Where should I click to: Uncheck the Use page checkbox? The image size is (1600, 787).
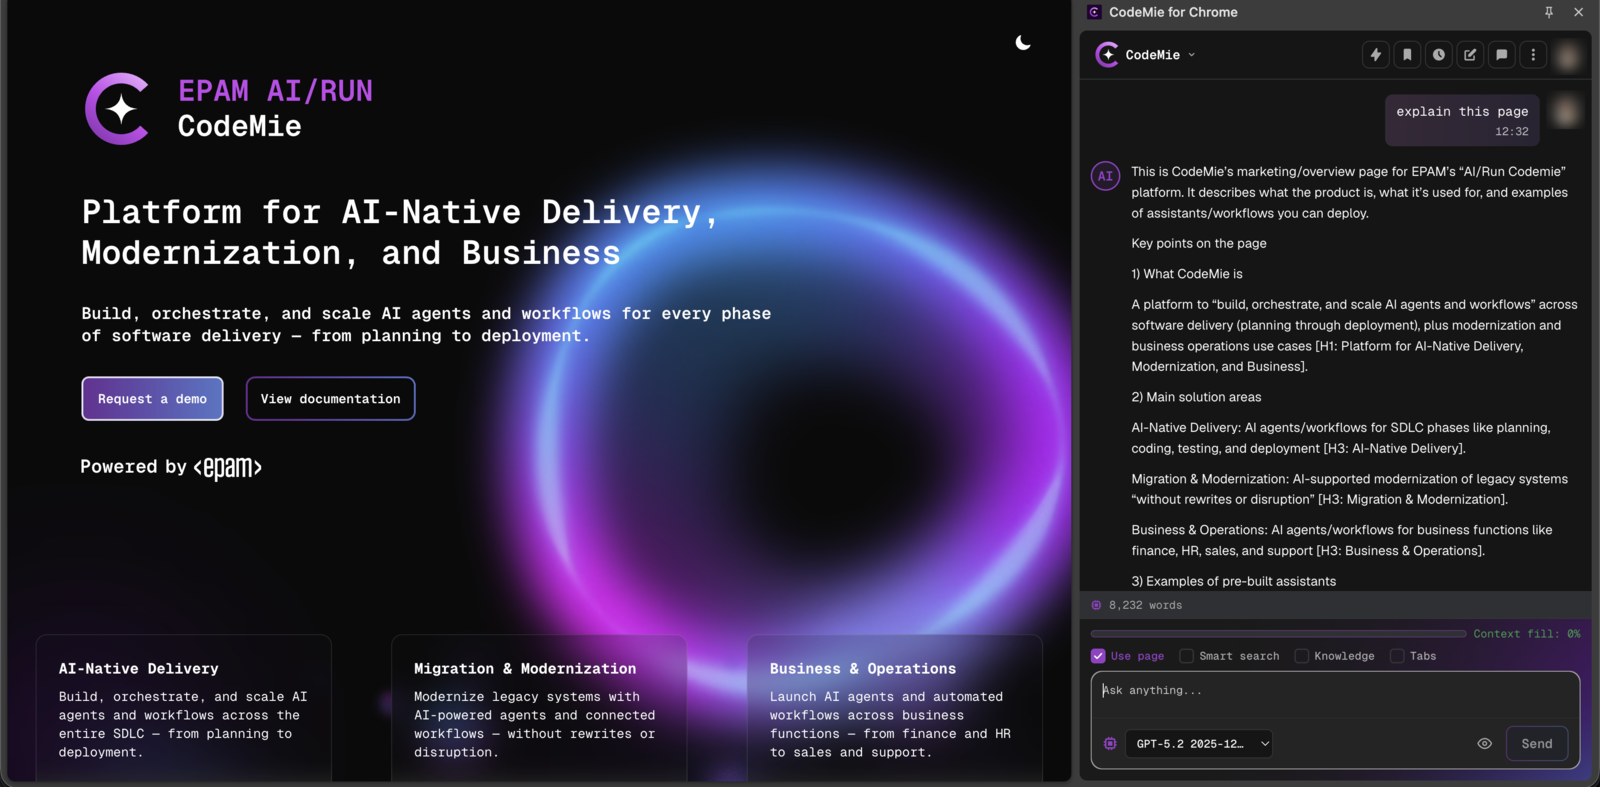(x=1098, y=656)
